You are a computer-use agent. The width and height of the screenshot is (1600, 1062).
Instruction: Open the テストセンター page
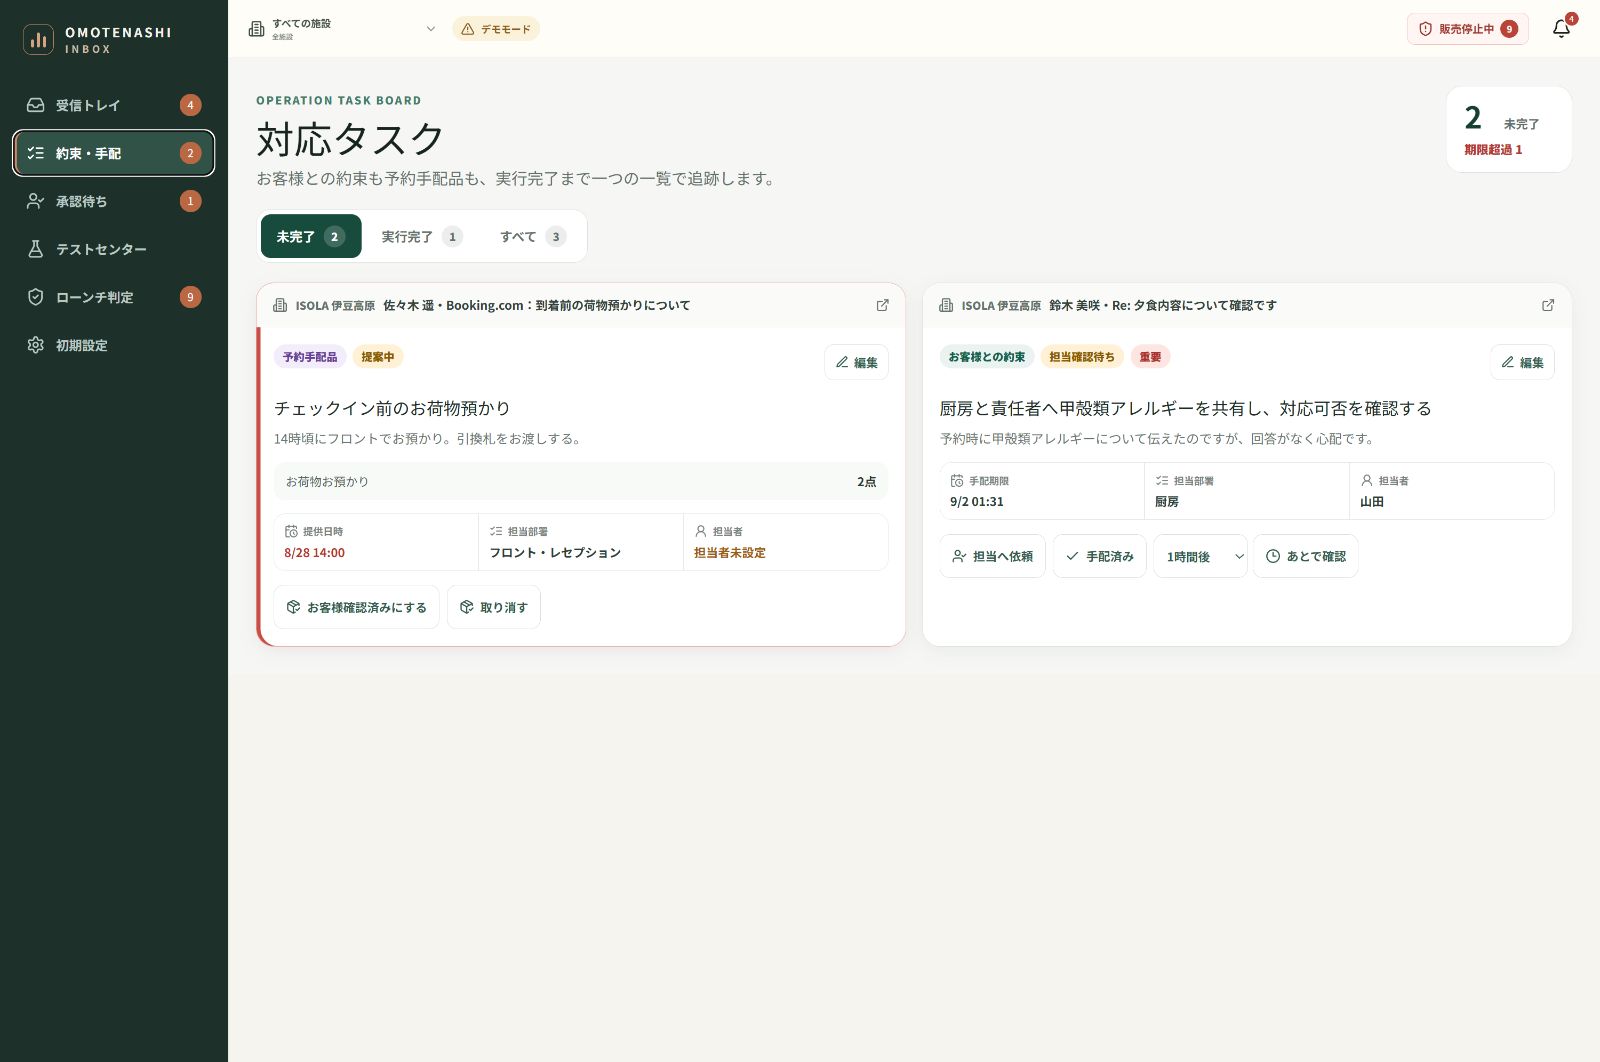[x=114, y=249]
